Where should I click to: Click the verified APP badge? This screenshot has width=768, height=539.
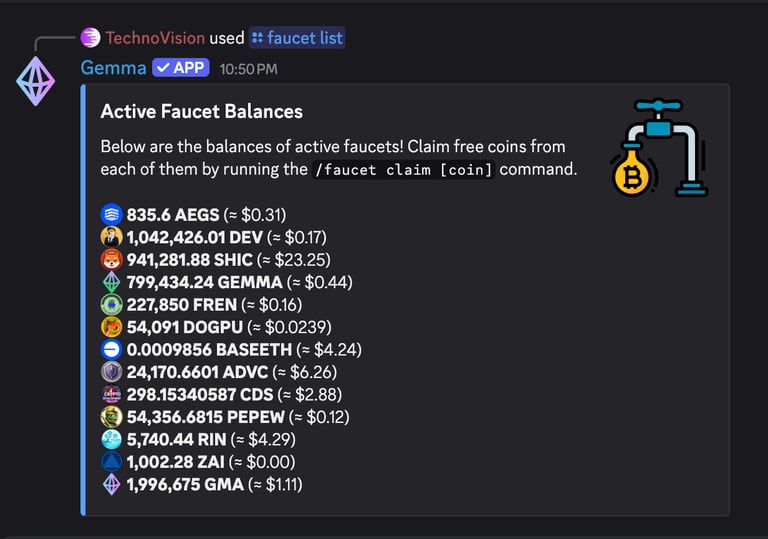coord(180,68)
